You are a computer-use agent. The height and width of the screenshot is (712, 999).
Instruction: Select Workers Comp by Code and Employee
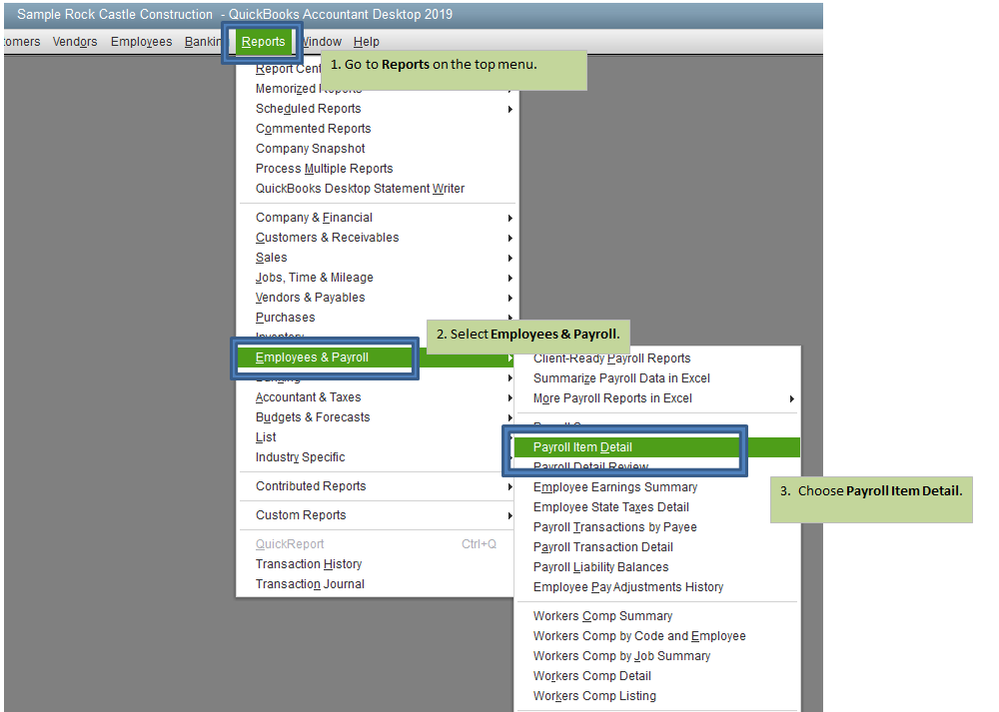658,636
